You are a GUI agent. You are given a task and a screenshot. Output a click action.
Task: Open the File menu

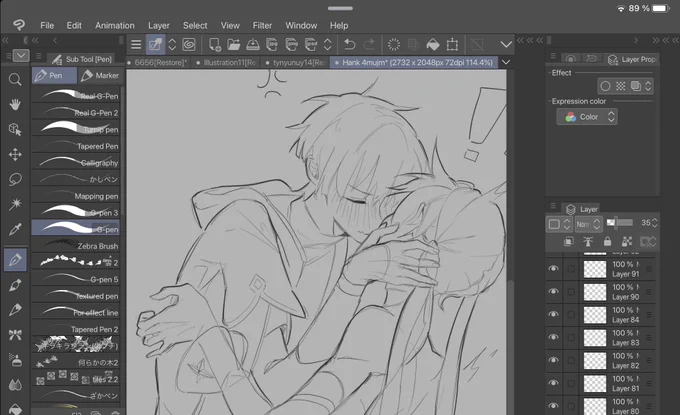click(x=47, y=26)
